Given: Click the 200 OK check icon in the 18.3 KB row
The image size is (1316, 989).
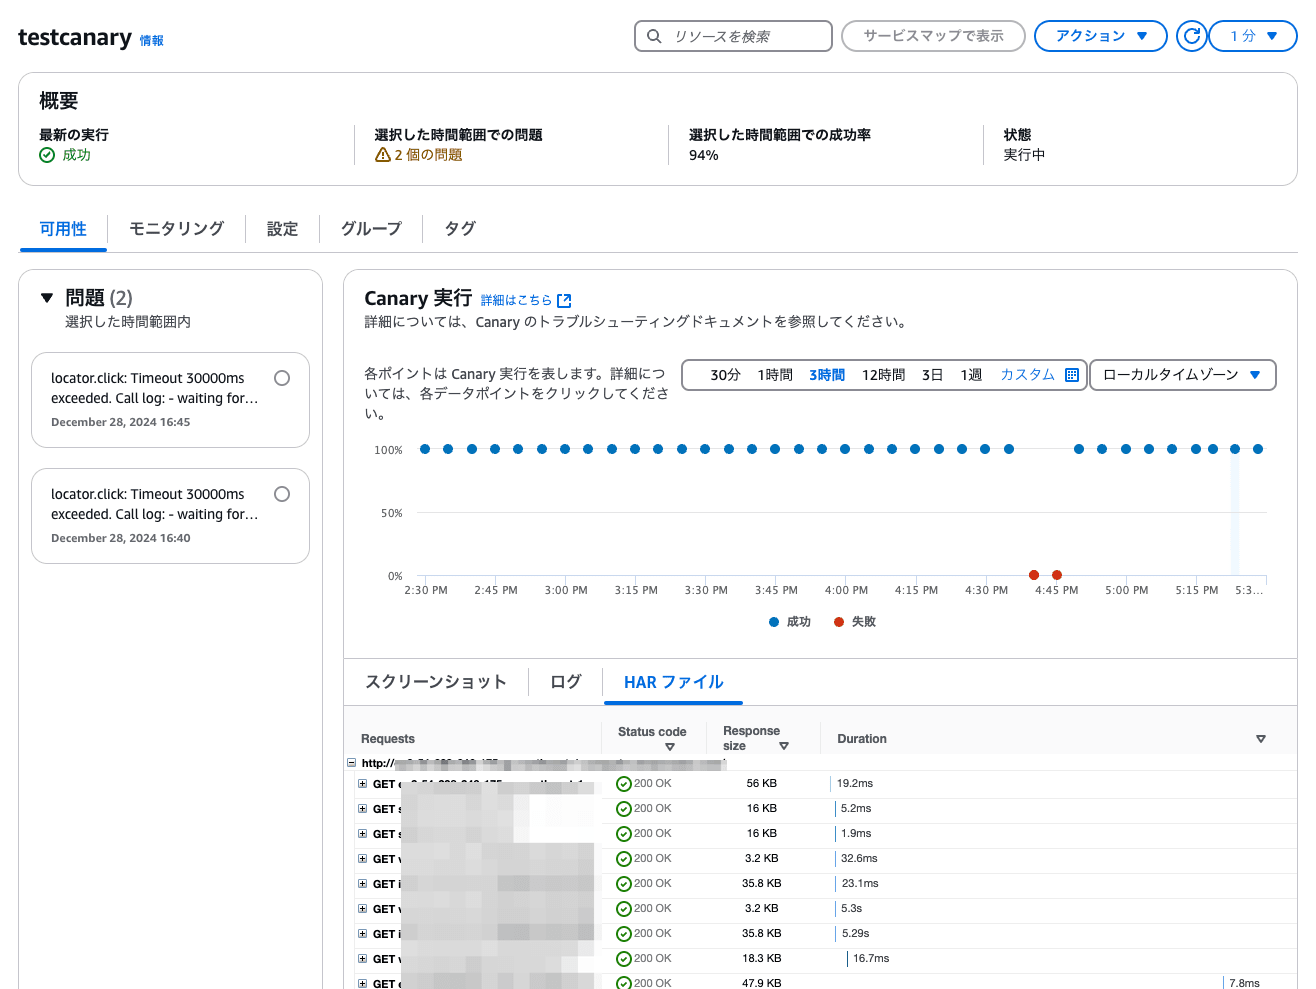Looking at the screenshot, I should pyautogui.click(x=624, y=959).
